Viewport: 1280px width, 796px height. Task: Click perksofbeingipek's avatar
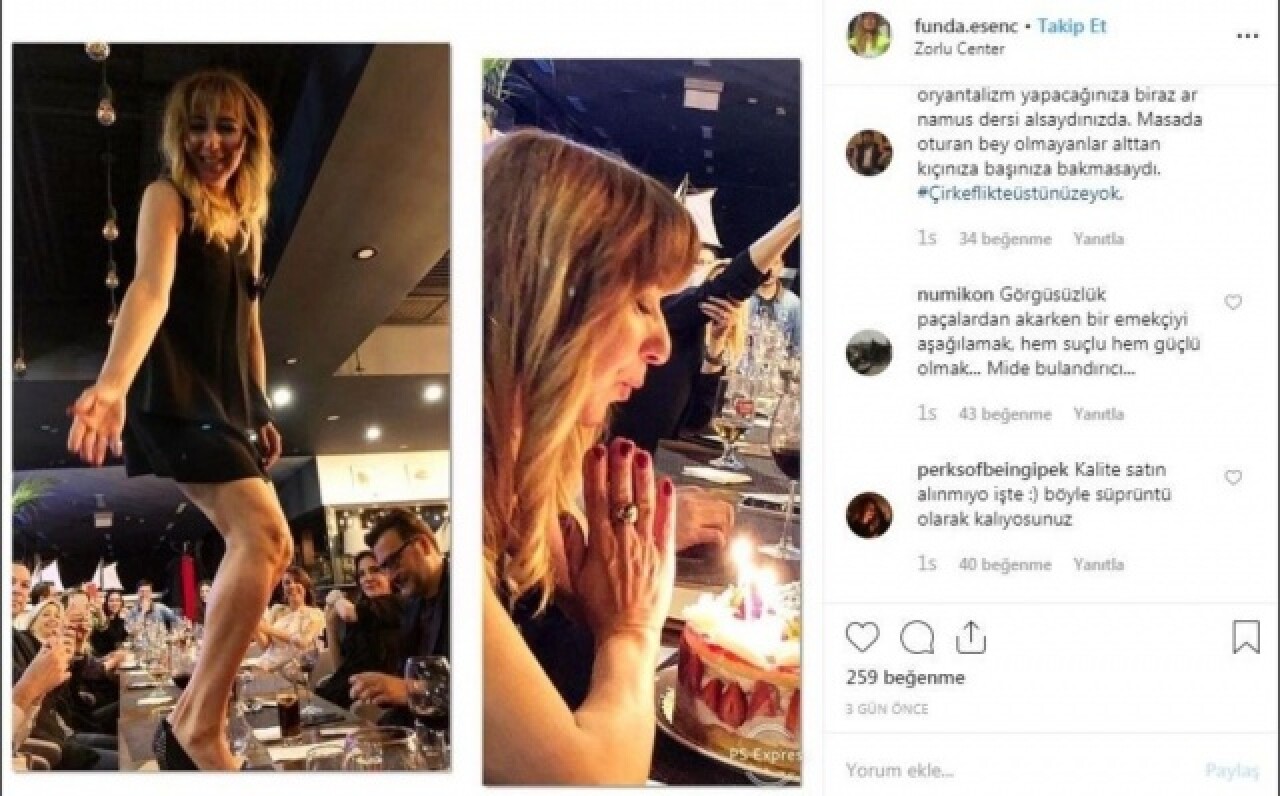pos(868,515)
